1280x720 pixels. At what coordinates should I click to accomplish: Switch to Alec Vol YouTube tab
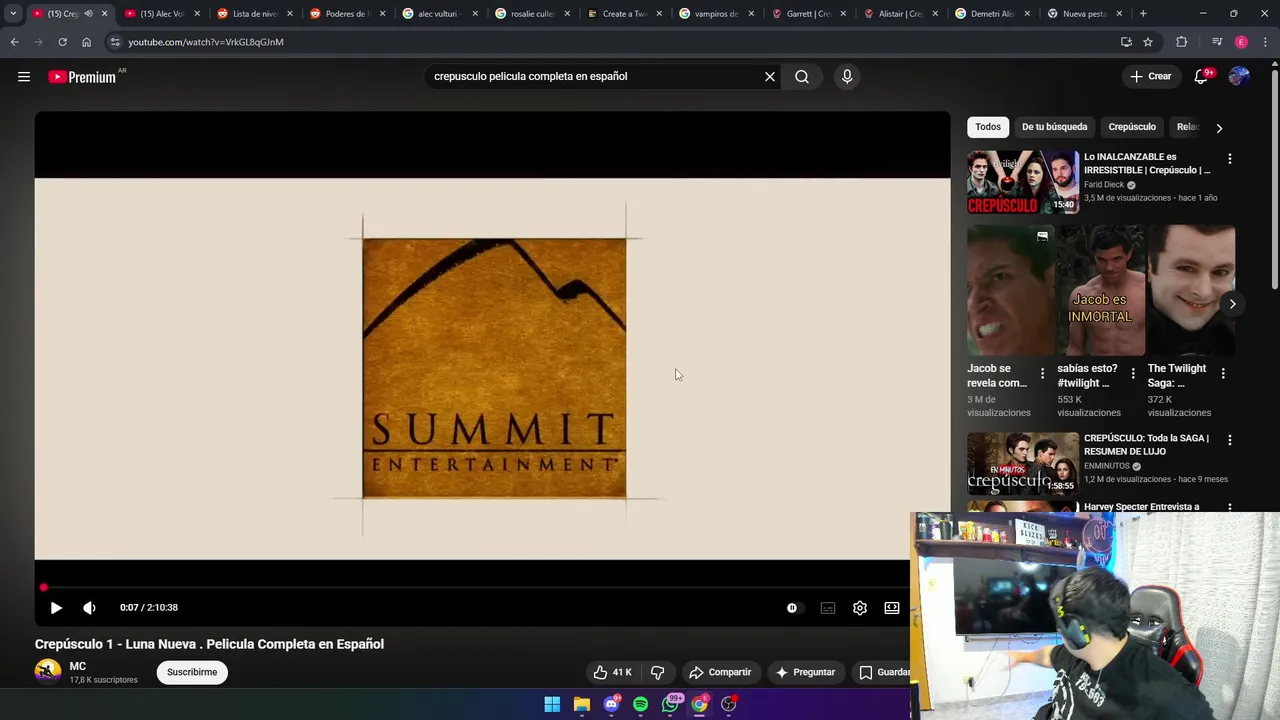point(160,14)
